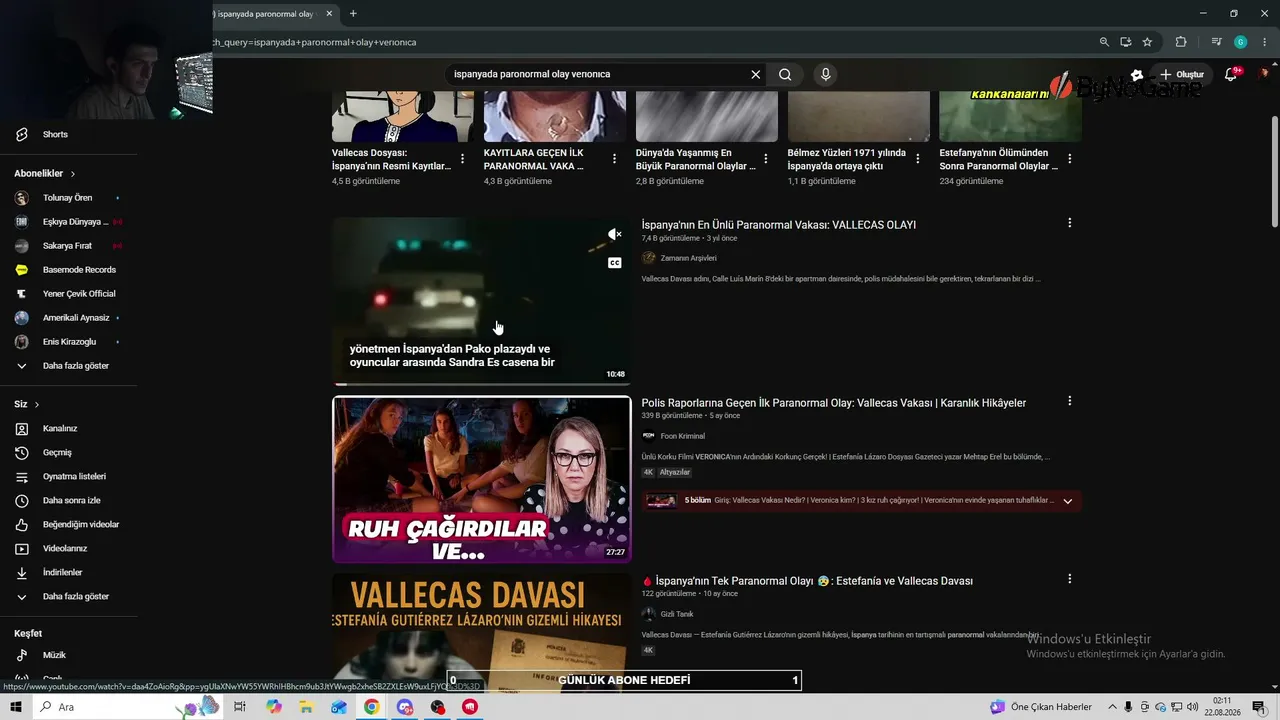Image resolution: width=1280 pixels, height=720 pixels.
Task: Toggle captions on the video preview
Action: [614, 263]
